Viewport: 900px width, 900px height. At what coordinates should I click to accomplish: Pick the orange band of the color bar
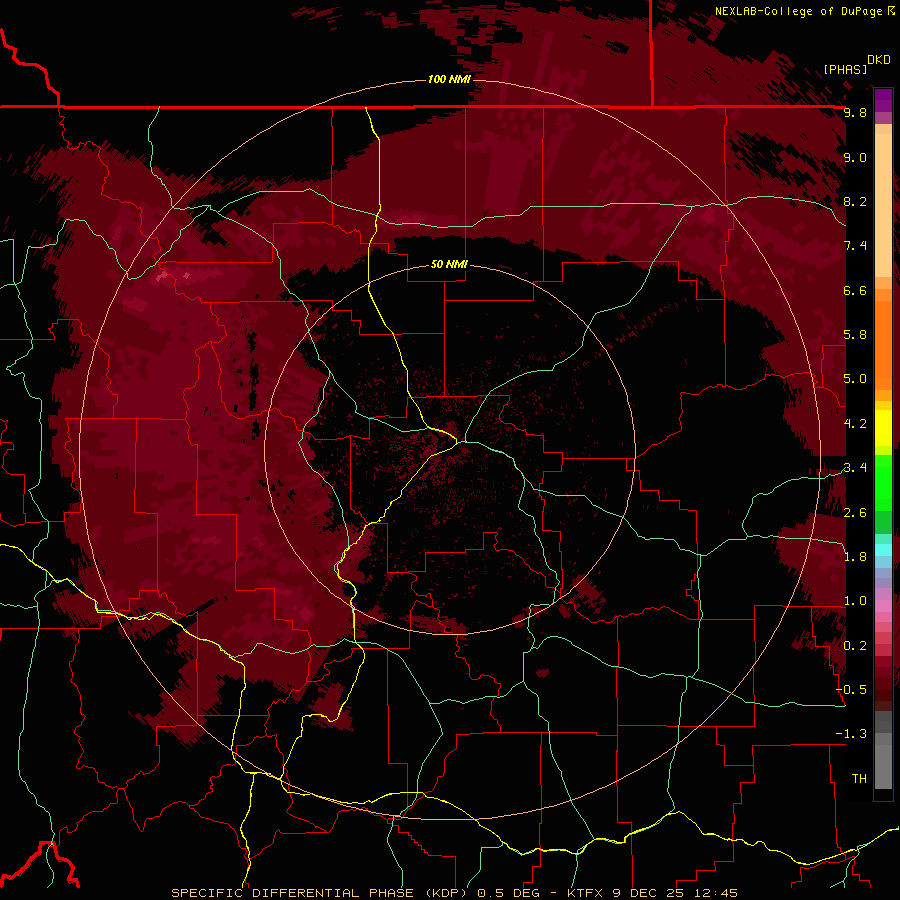point(883,344)
